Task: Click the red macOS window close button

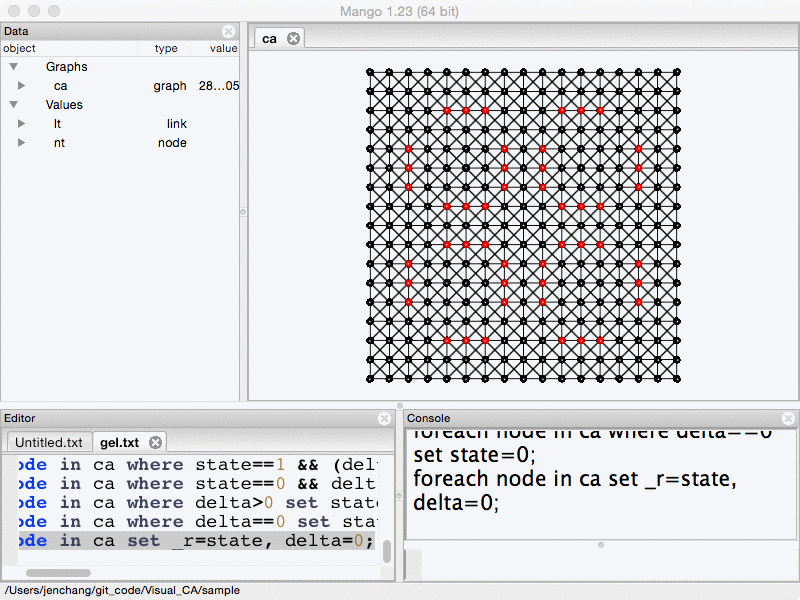Action: point(13,10)
